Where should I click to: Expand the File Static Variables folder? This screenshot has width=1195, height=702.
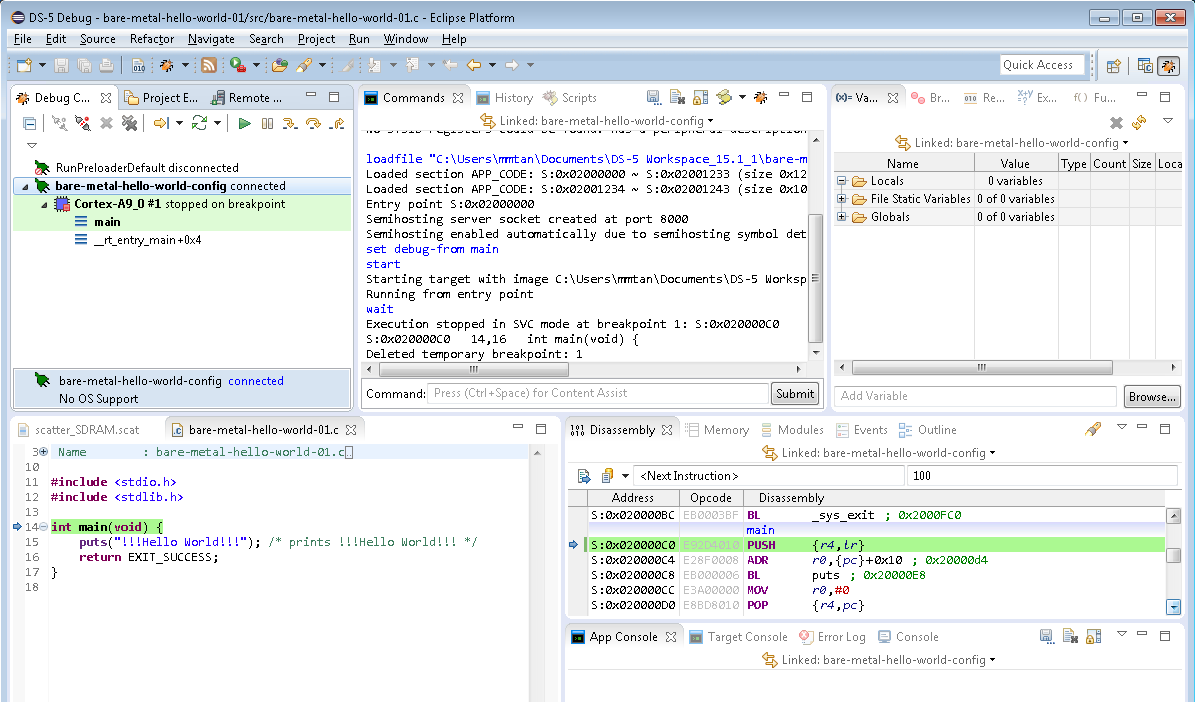(x=842, y=199)
